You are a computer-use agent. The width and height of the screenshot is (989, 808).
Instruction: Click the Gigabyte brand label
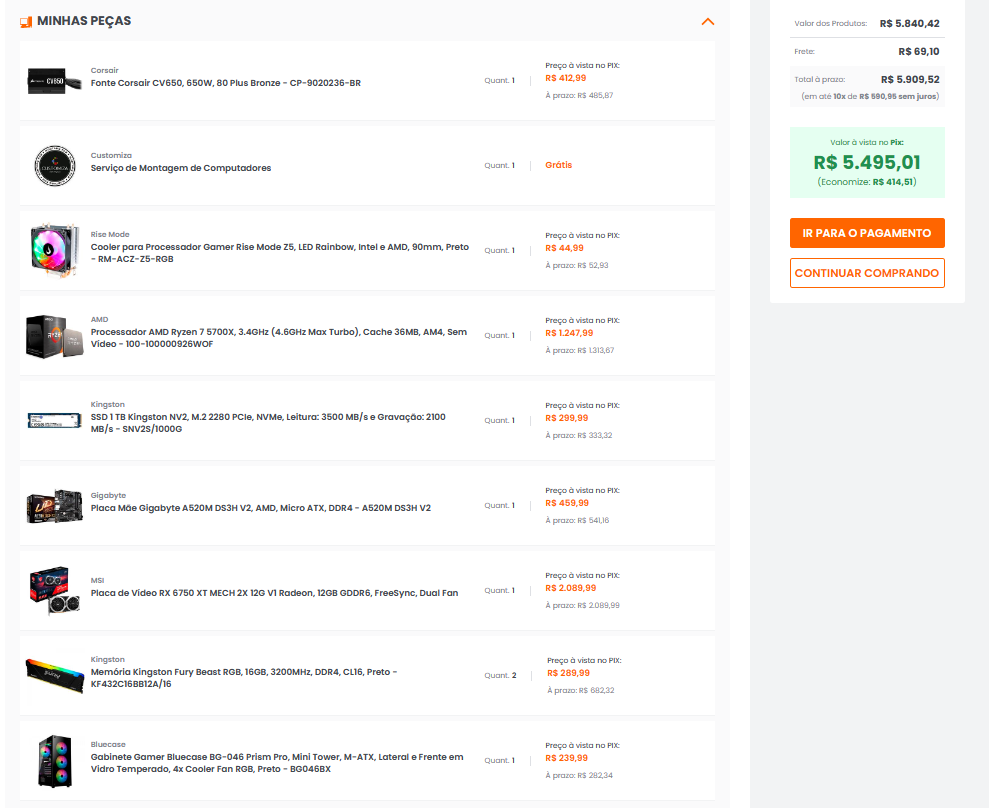click(x=108, y=496)
